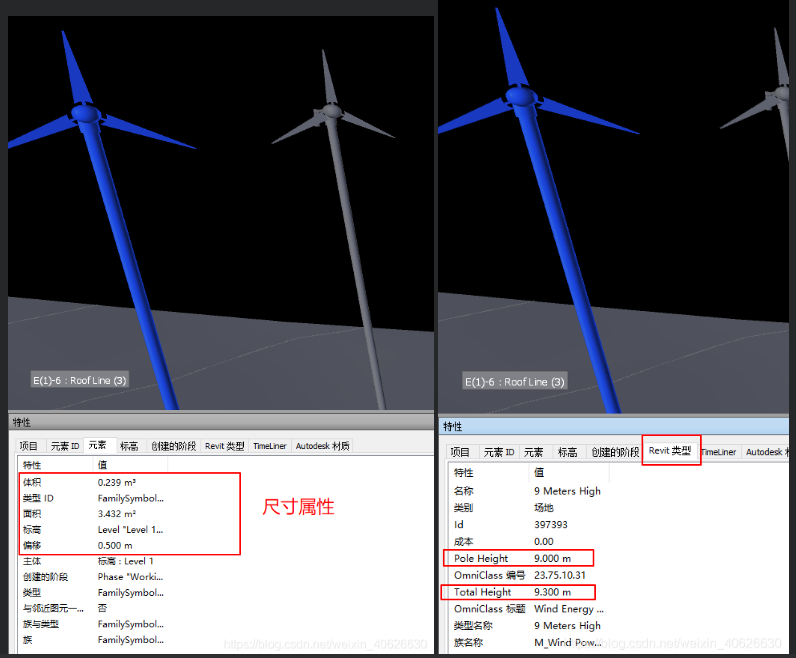Open 项目 tab in the right properties panel
The height and width of the screenshot is (658, 796).
[x=459, y=453]
